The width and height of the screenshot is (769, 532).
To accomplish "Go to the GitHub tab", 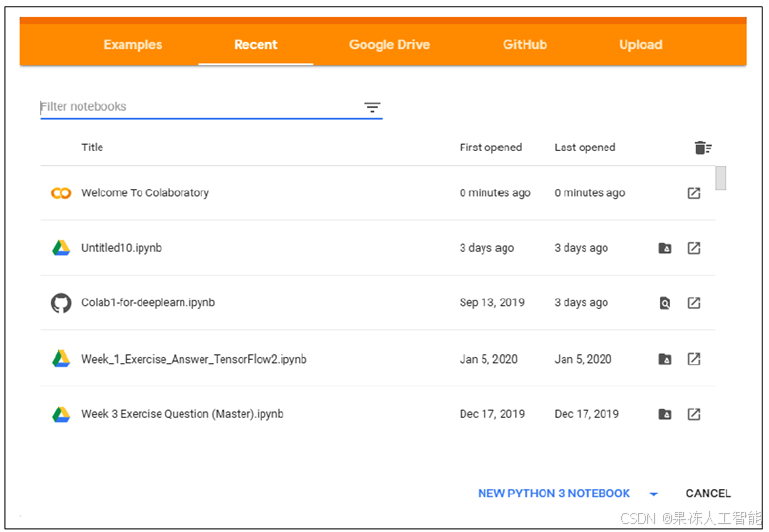I will tap(525, 45).
